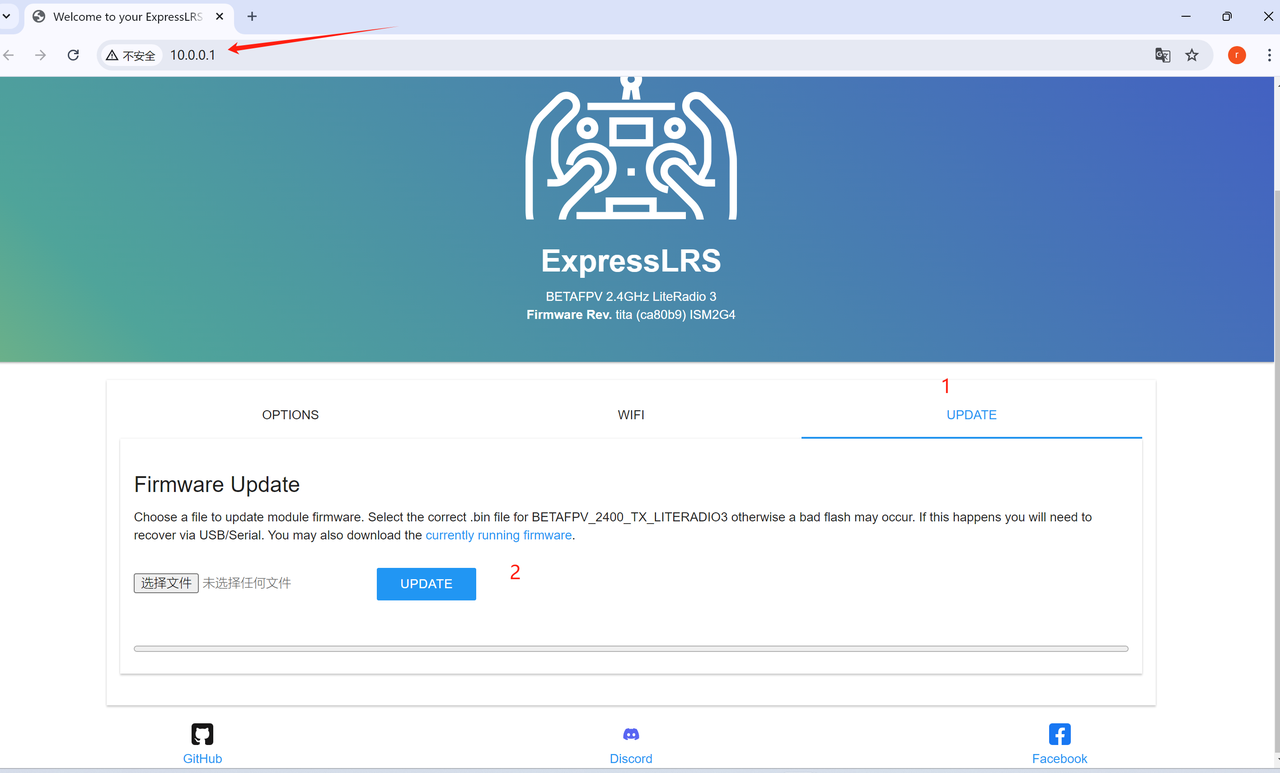The image size is (1280, 773).
Task: Click the Facebook text link
Action: pos(1060,759)
